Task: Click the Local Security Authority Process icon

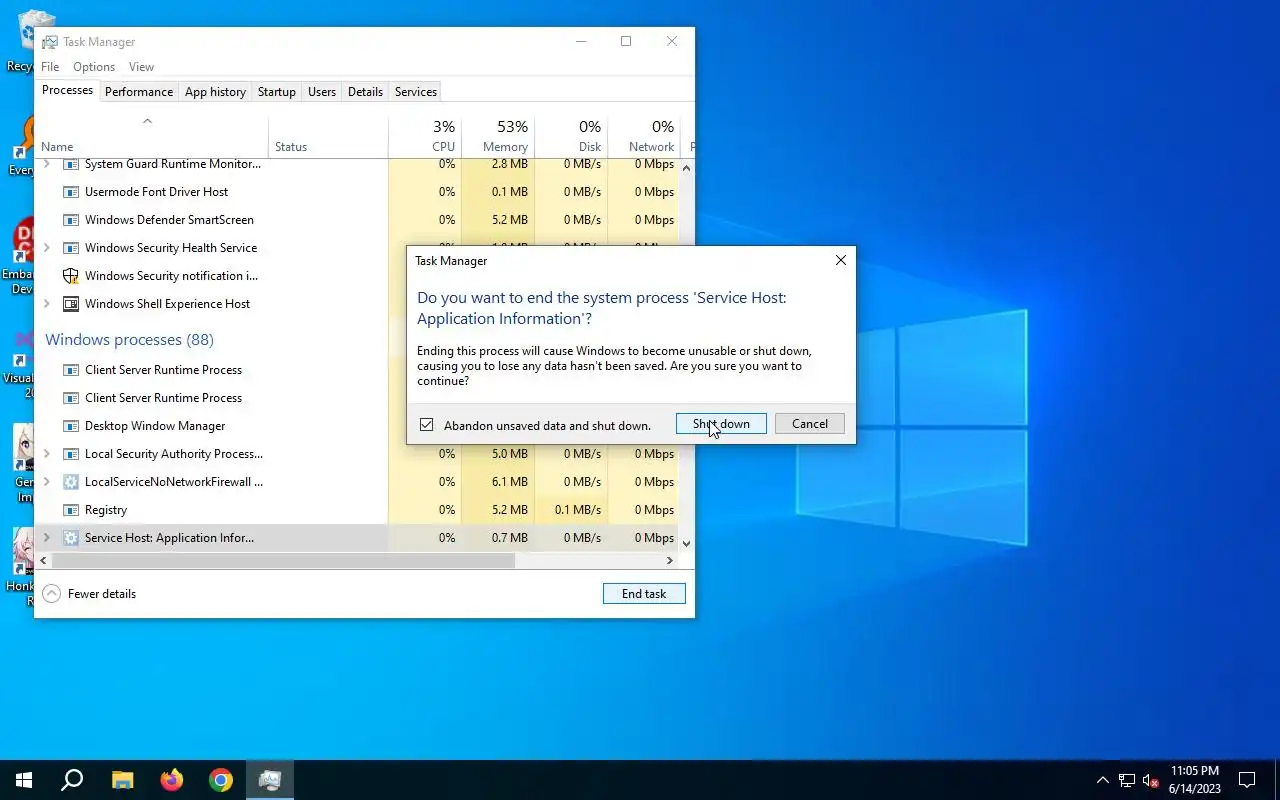Action: pyautogui.click(x=71, y=454)
